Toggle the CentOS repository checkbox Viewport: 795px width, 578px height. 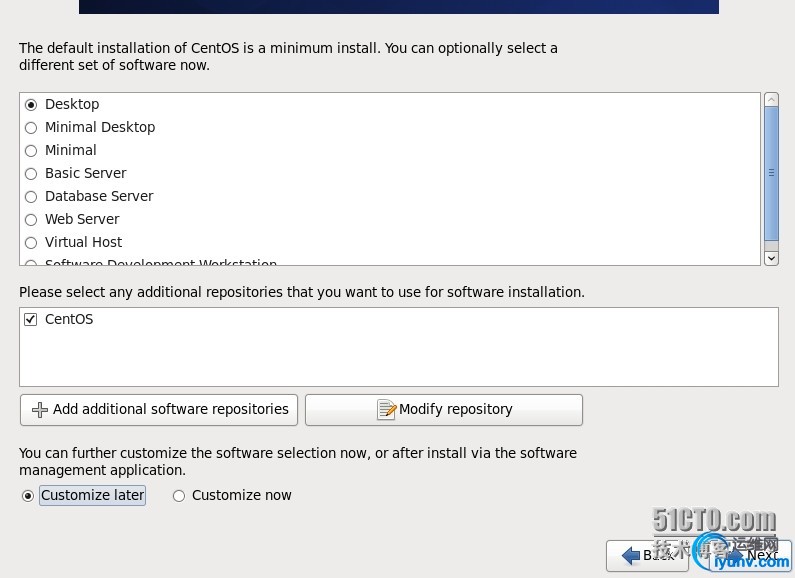pyautogui.click(x=31, y=320)
